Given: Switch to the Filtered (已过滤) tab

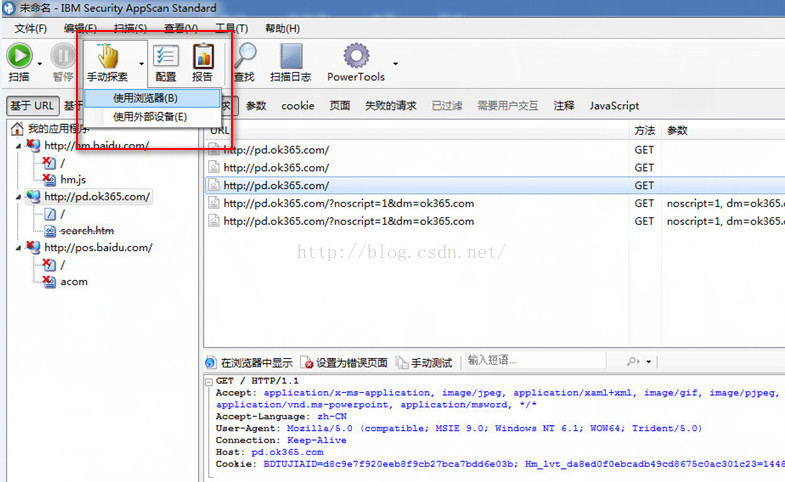Looking at the screenshot, I should coord(447,106).
